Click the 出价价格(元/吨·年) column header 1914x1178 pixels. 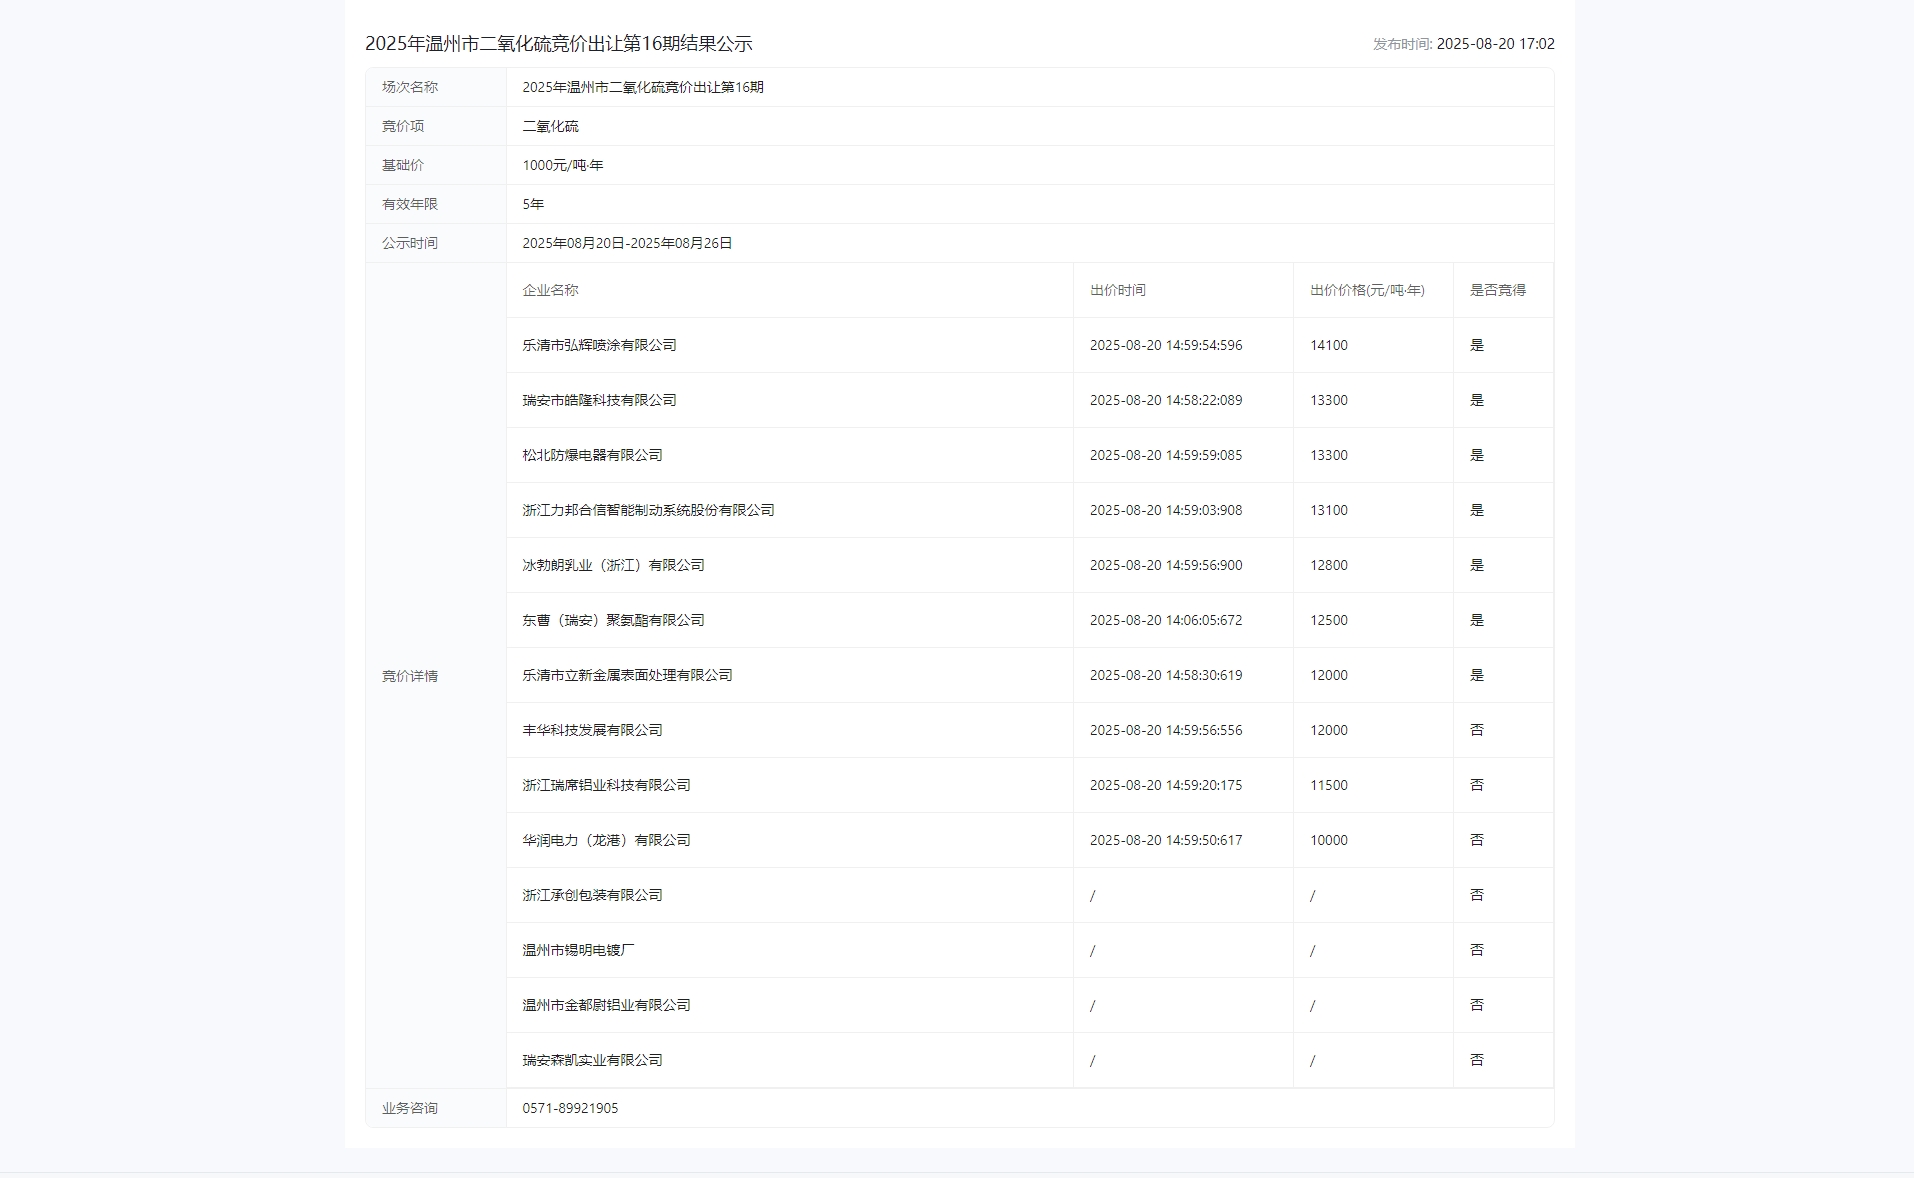pos(1367,290)
